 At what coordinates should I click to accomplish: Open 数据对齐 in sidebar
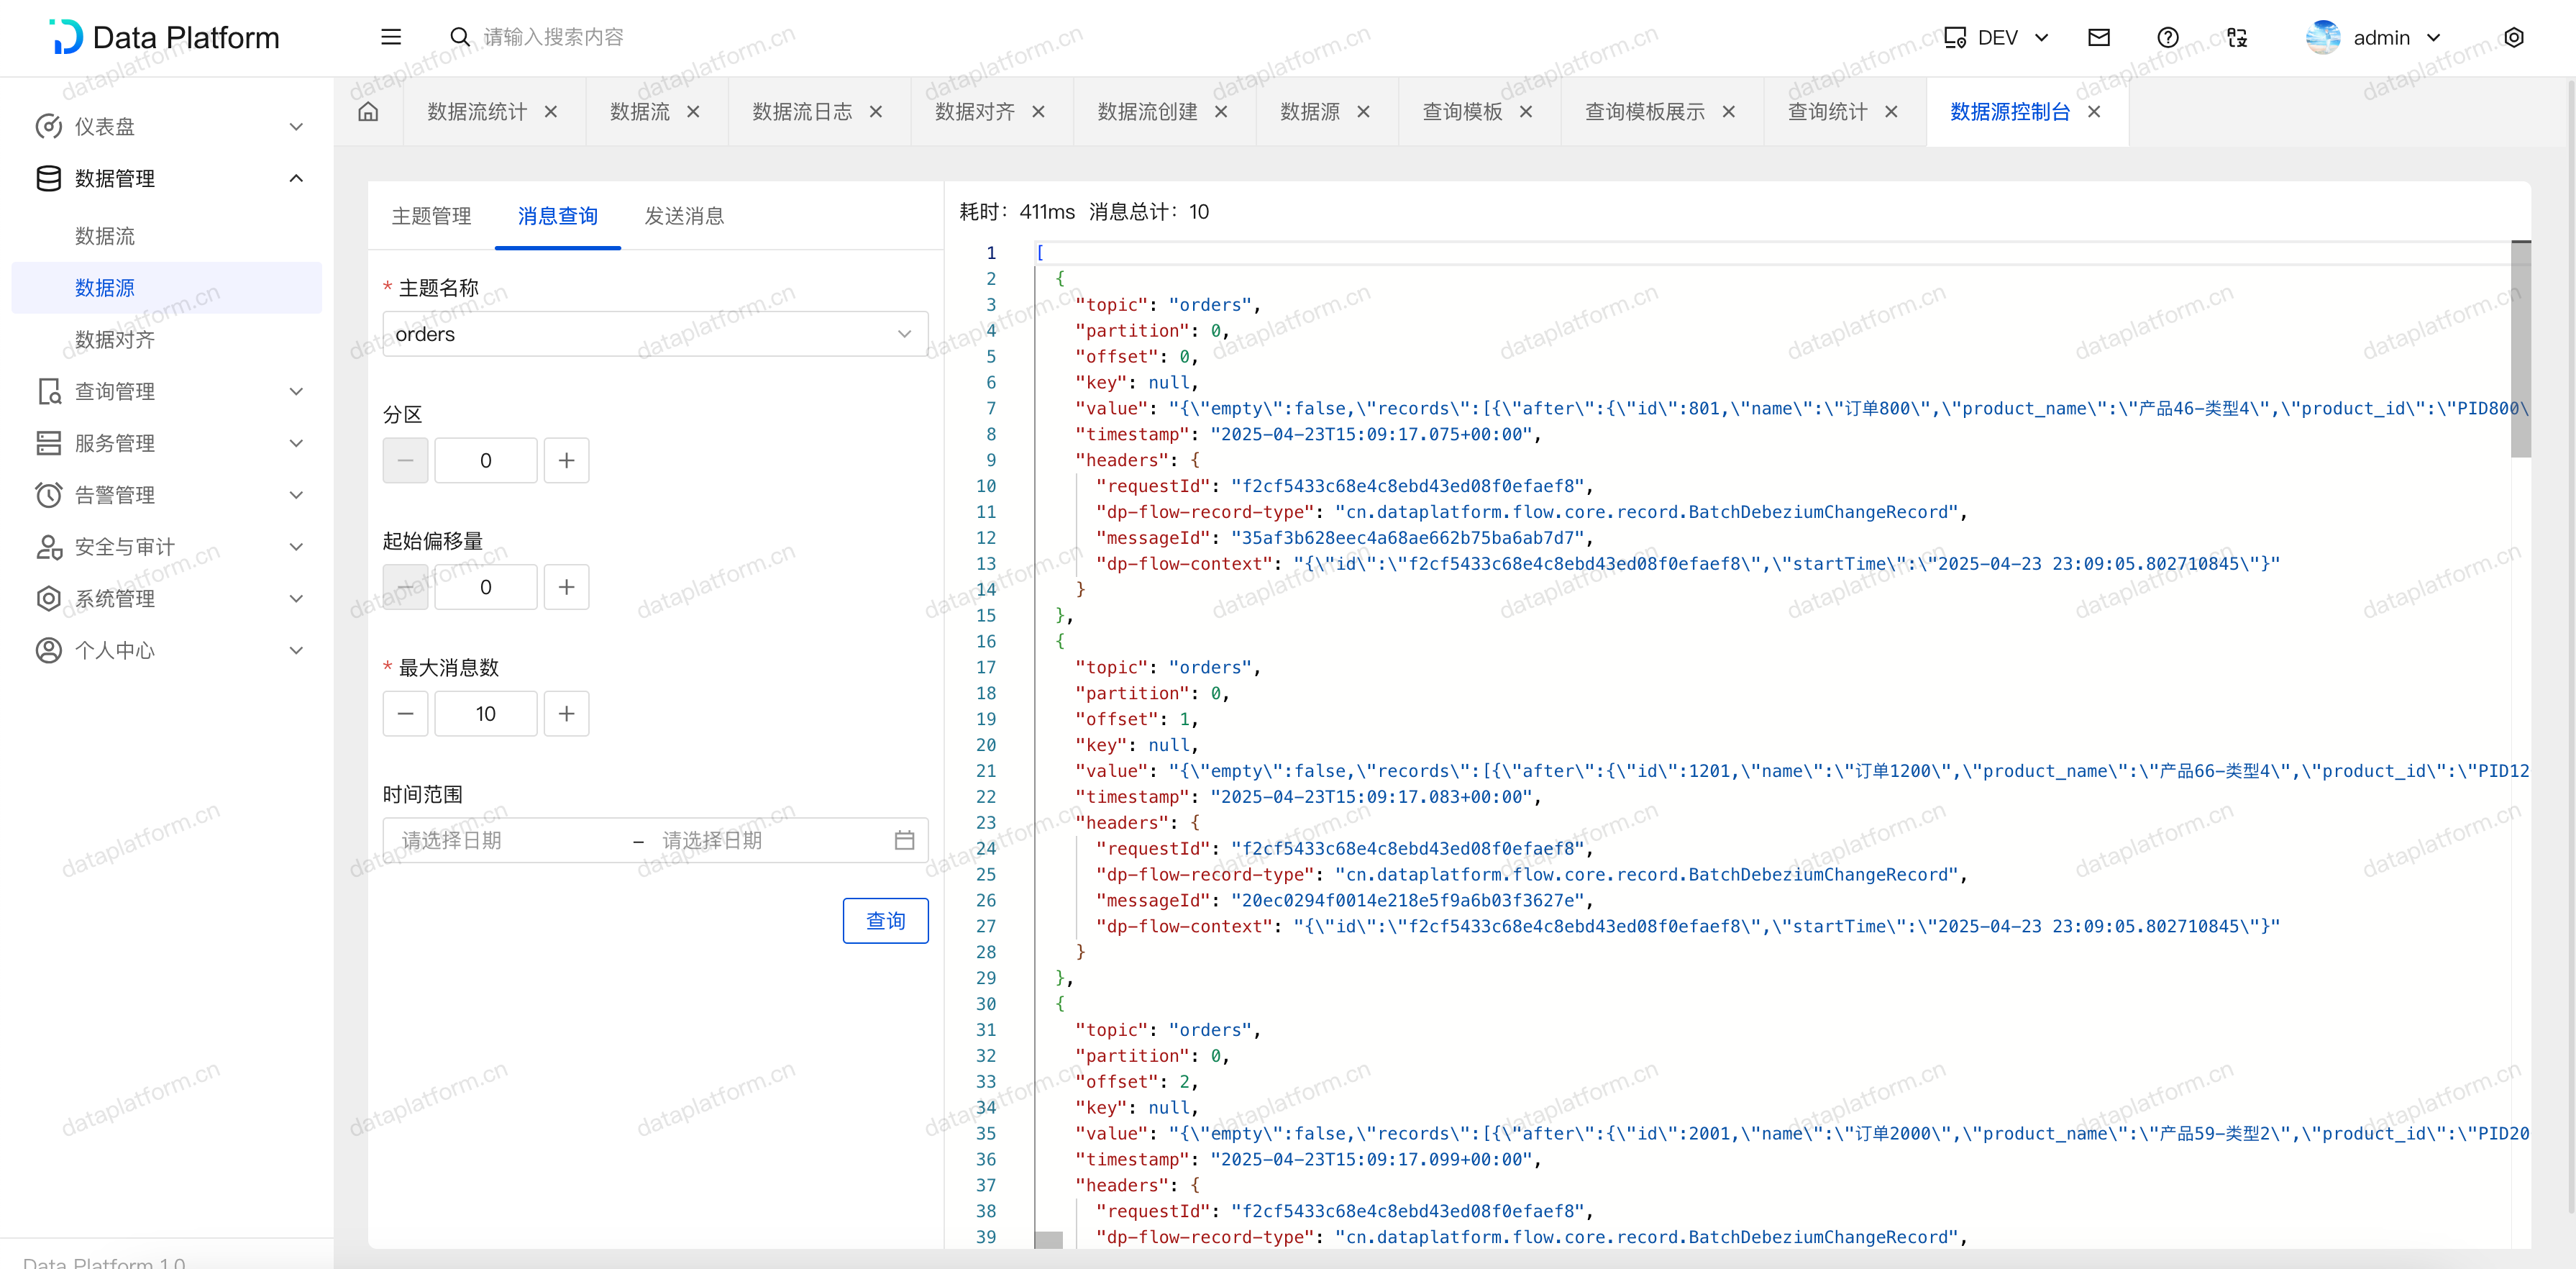pos(115,339)
